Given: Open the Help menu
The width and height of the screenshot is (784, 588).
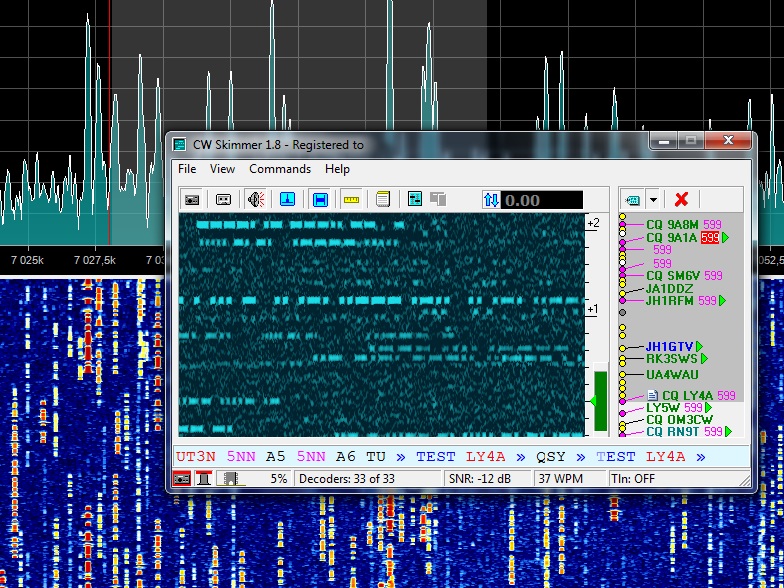Looking at the screenshot, I should click(x=337, y=169).
